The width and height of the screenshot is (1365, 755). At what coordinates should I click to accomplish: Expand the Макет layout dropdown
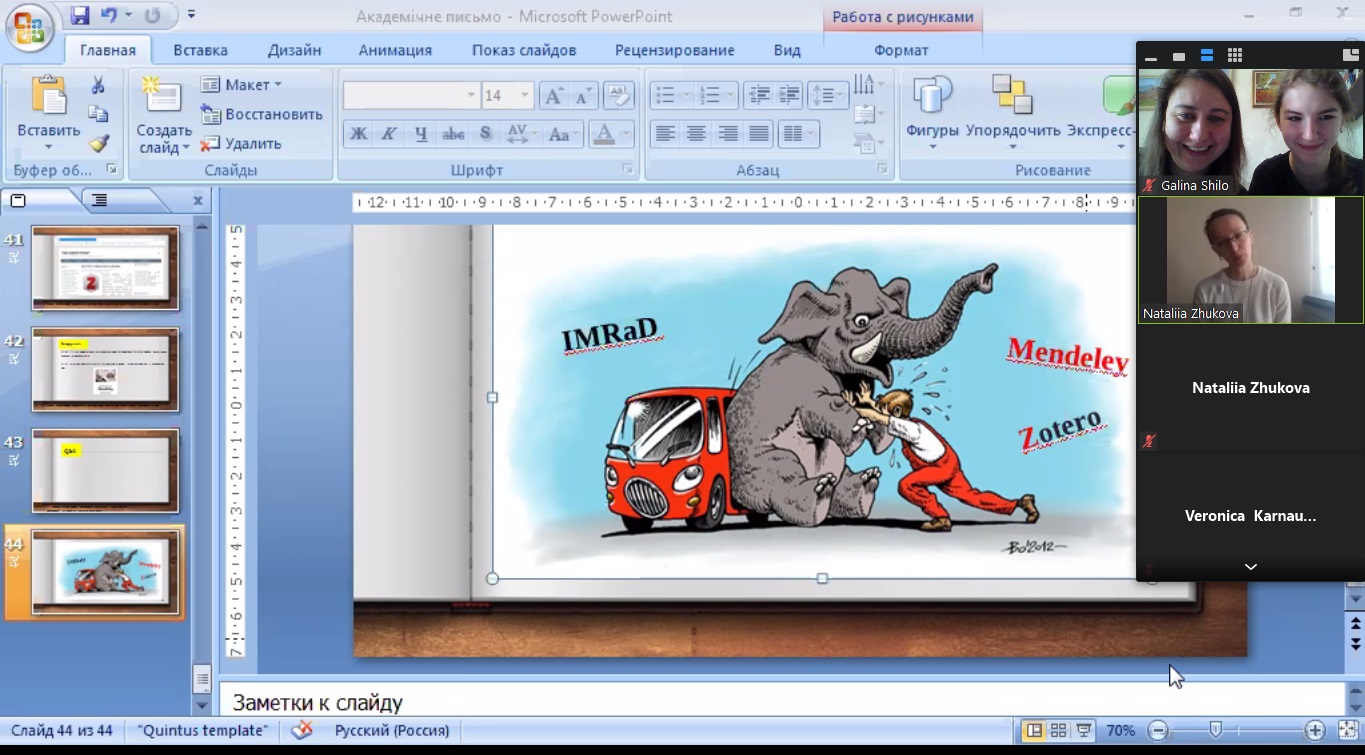tap(277, 85)
